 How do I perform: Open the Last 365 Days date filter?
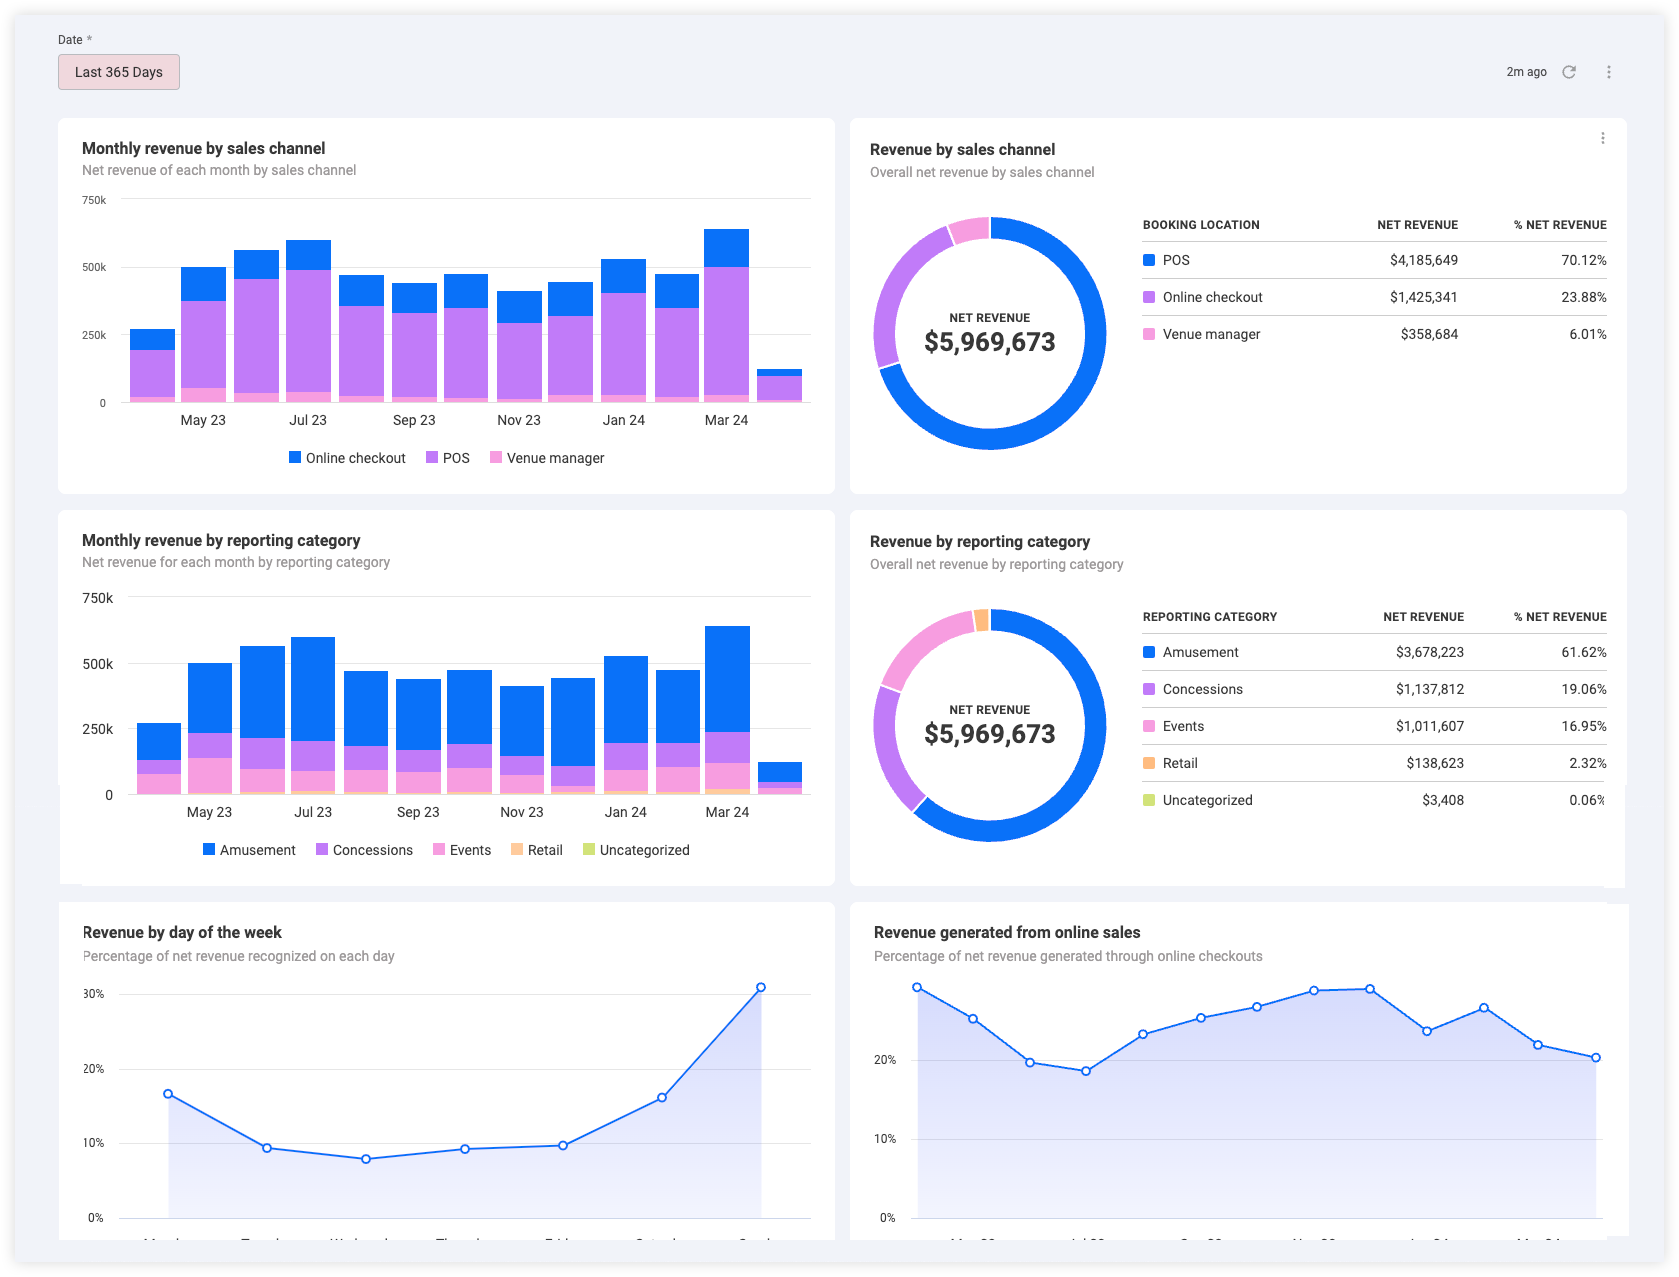click(119, 72)
